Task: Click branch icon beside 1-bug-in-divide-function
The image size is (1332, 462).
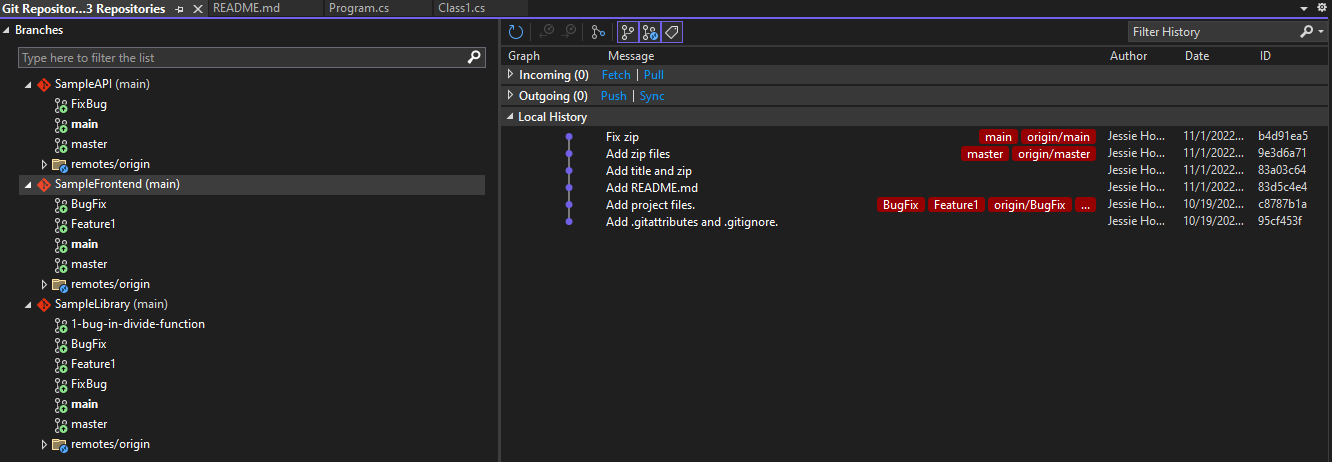Action: (x=61, y=324)
